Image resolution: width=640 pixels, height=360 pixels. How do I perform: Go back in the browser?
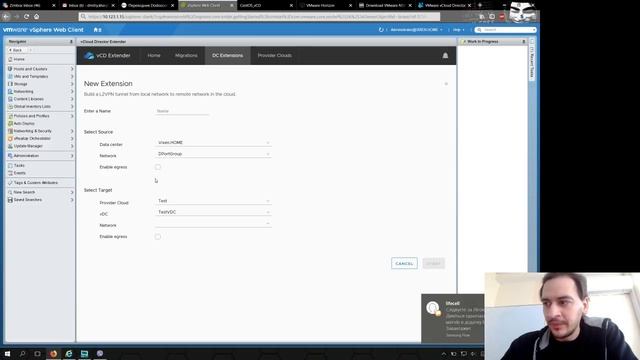(x=6, y=16)
